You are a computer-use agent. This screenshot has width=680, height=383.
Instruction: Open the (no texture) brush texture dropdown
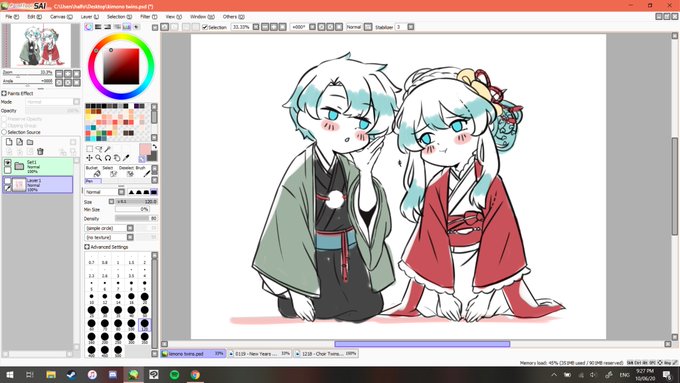click(130, 237)
